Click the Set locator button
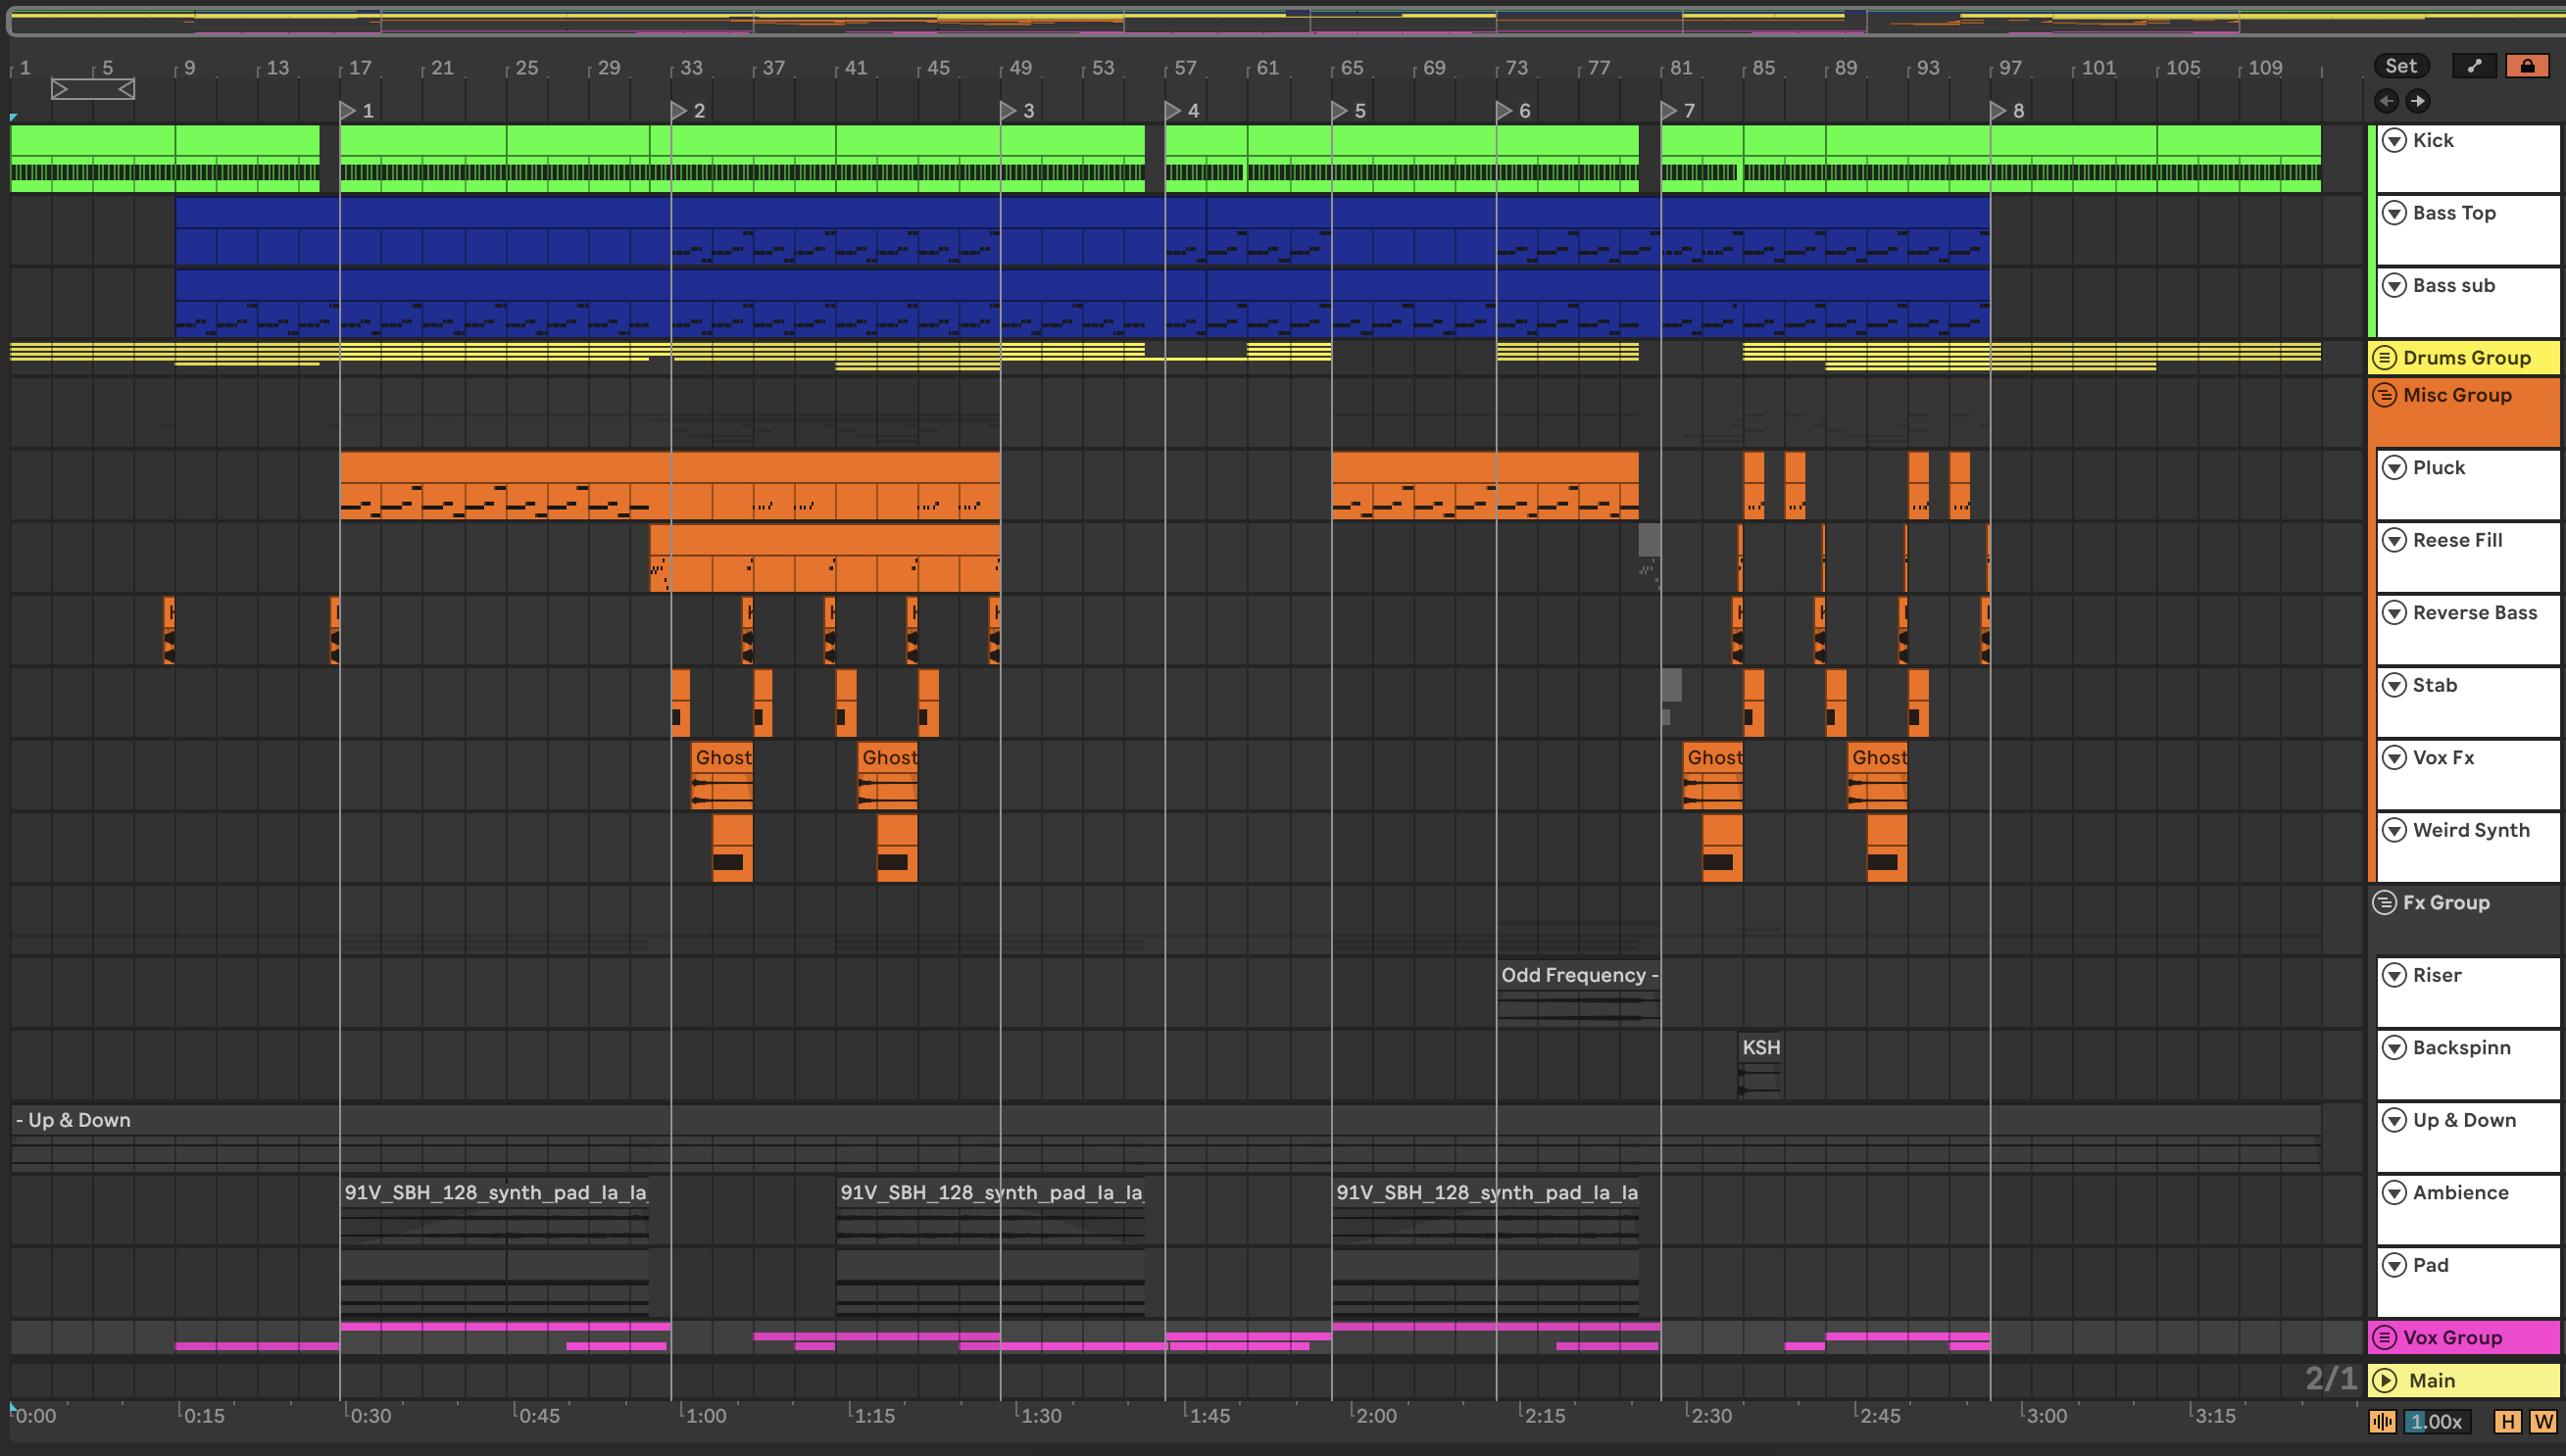This screenshot has height=1456, width=2566. (2400, 66)
